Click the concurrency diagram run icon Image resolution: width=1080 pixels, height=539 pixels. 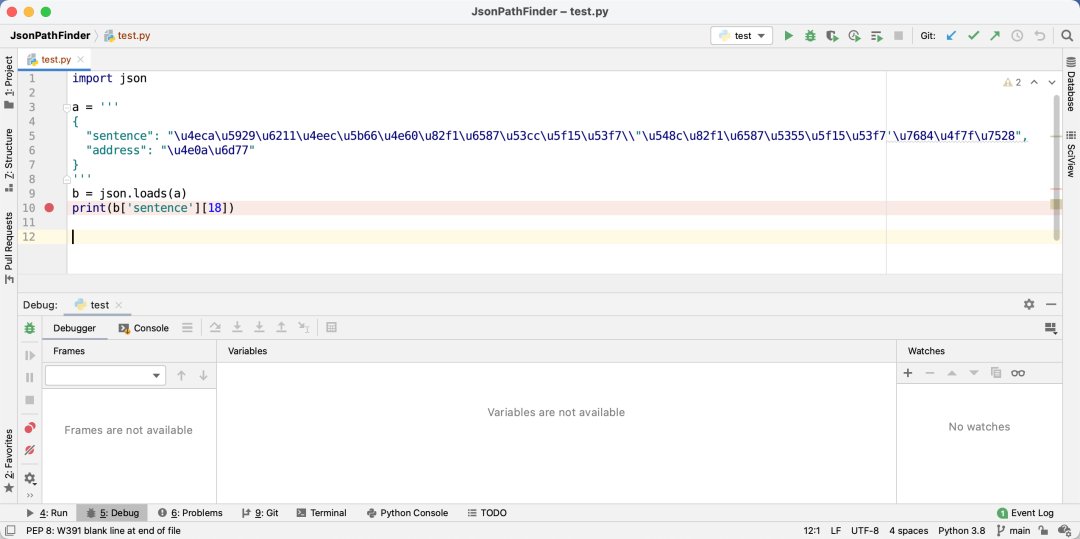[x=876, y=35]
